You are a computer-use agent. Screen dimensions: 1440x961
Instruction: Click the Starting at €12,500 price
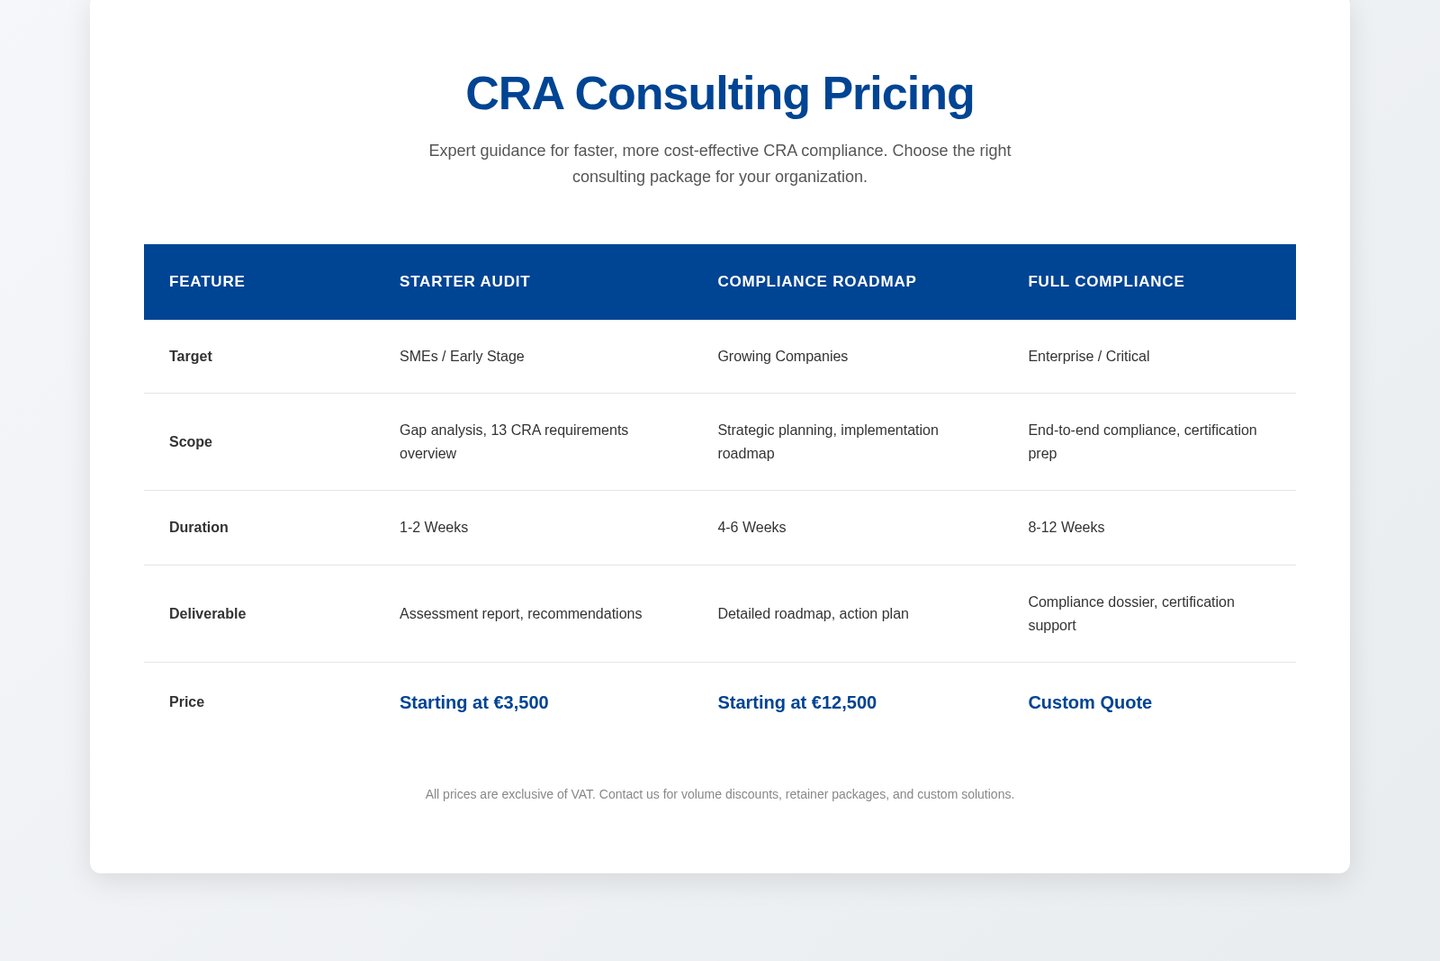point(796,703)
